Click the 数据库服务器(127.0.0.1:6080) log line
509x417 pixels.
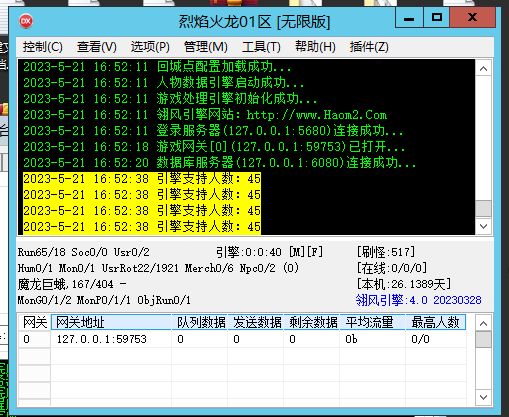tap(219, 163)
